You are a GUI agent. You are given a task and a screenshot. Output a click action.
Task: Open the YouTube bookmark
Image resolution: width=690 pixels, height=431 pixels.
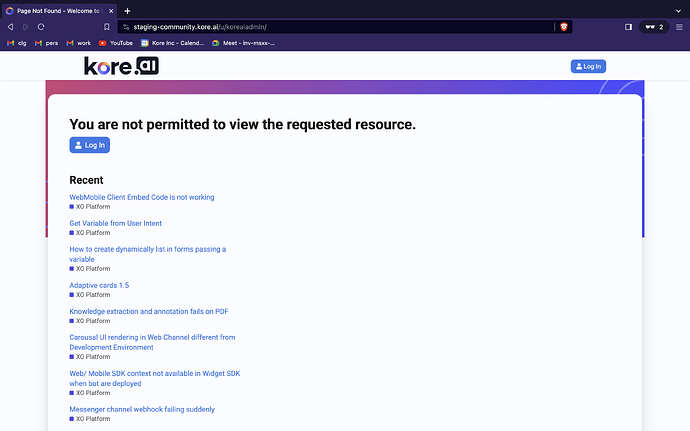coord(116,43)
